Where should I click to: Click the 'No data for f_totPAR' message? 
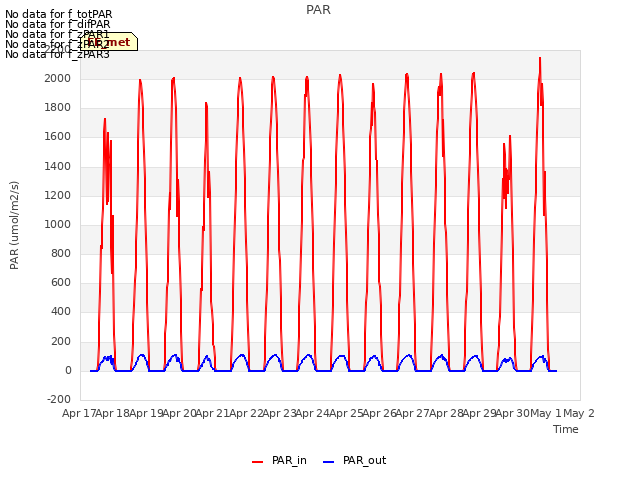pyautogui.click(x=58, y=14)
